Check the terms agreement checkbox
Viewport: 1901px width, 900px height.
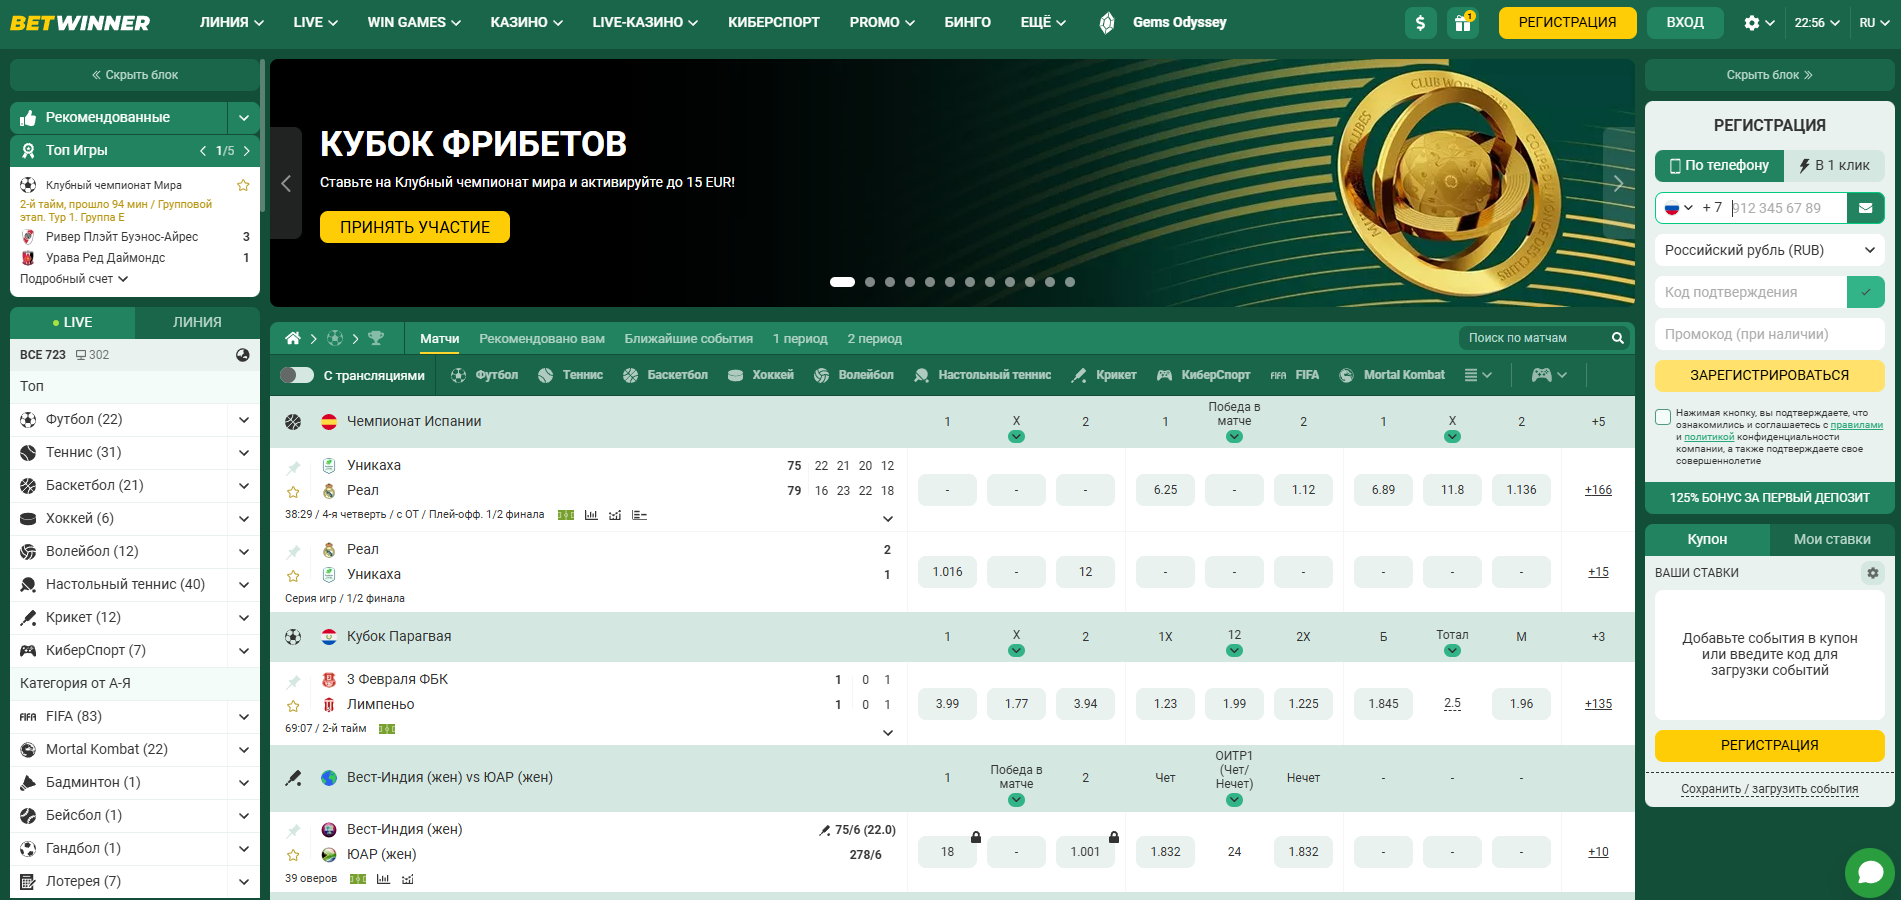coord(1663,417)
